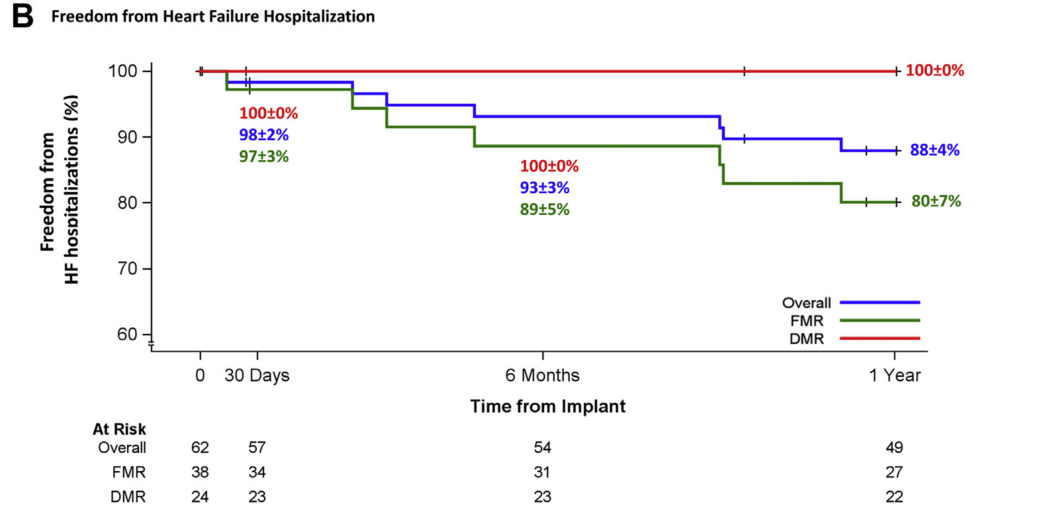Click the 89±5% green six-month value
The height and width of the screenshot is (525, 1048).
(544, 210)
